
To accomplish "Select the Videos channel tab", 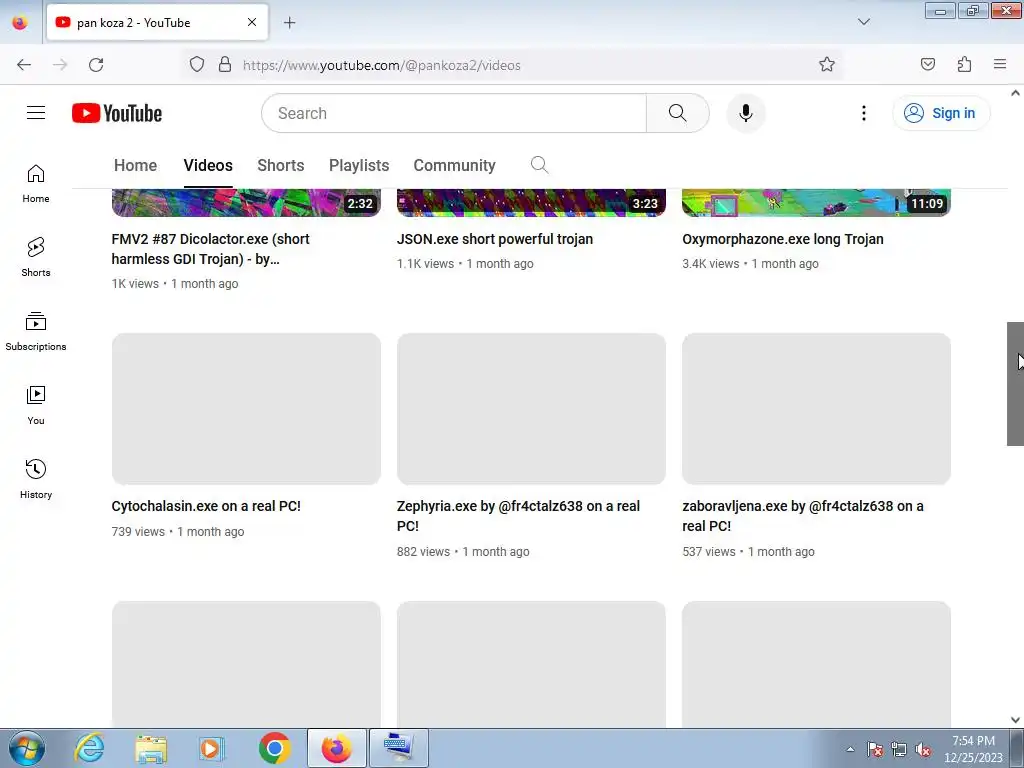I will click(x=208, y=165).
